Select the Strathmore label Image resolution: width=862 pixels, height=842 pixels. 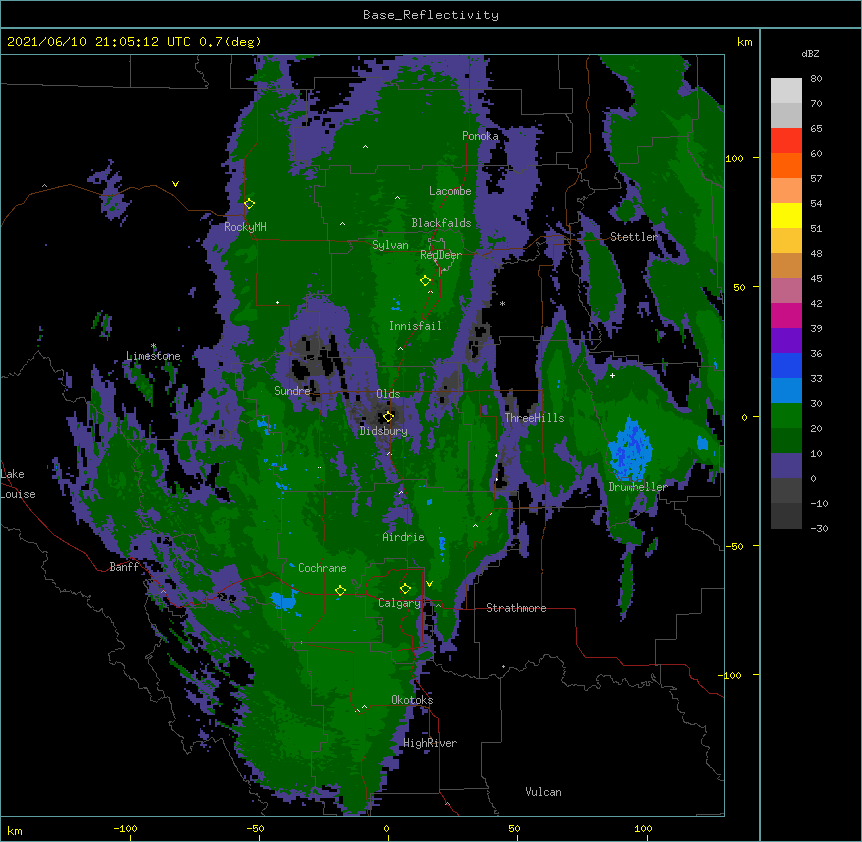pyautogui.click(x=516, y=608)
